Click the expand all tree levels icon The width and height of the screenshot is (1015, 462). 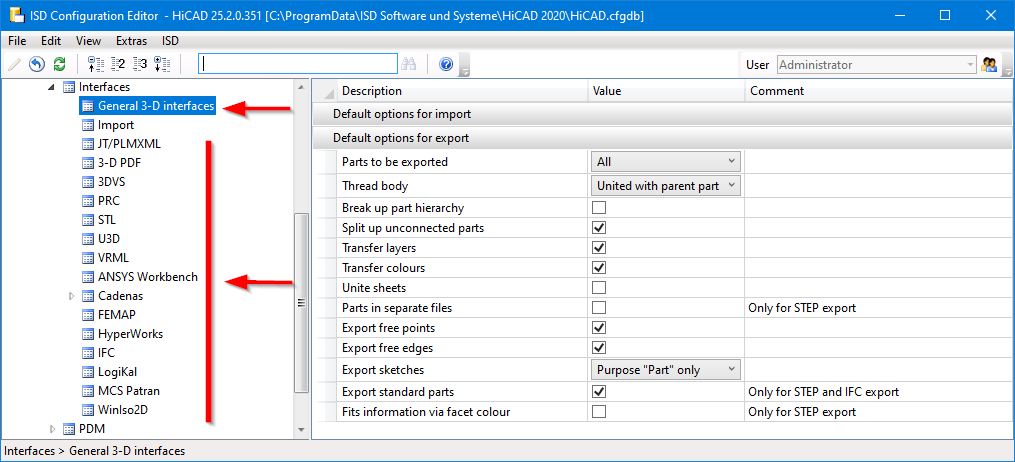162,65
